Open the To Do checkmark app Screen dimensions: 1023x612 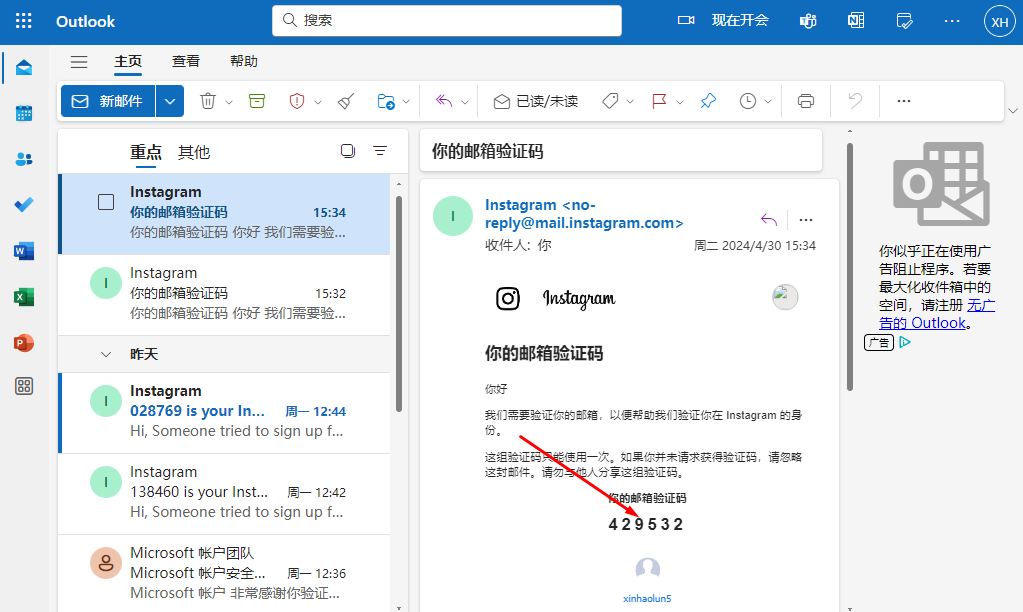pos(24,205)
